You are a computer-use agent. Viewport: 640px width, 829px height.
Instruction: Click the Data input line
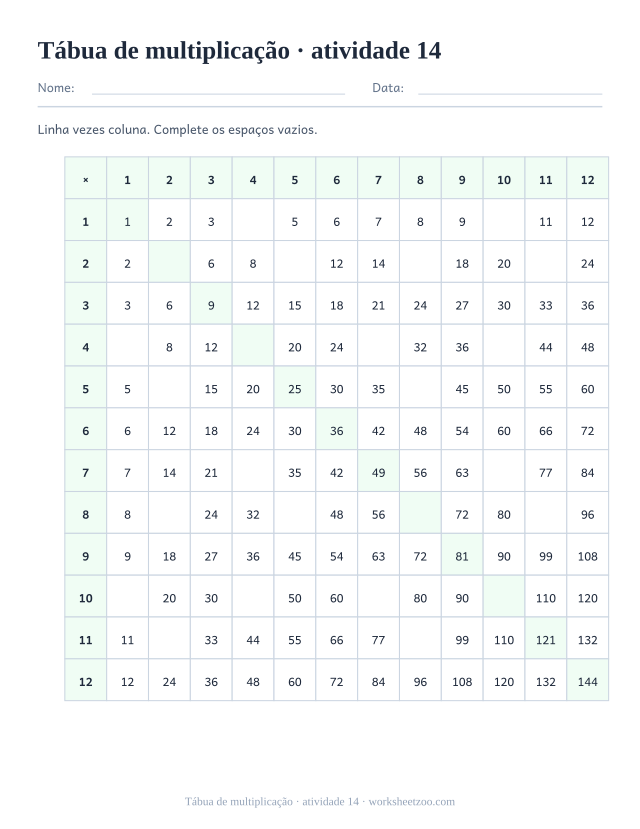(510, 88)
